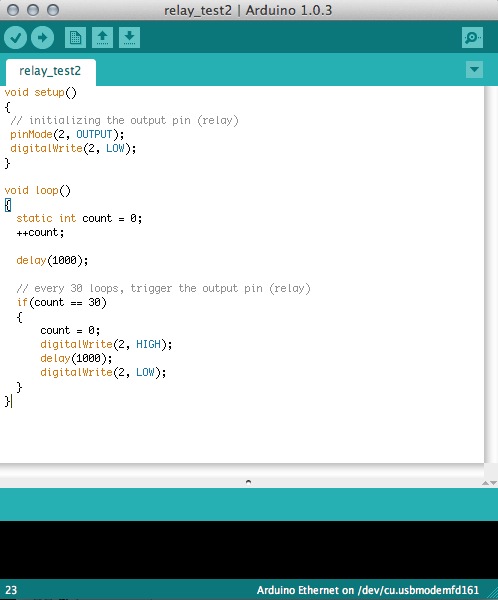Click the console divider collapse handle
498x600 pixels.
coord(248,482)
